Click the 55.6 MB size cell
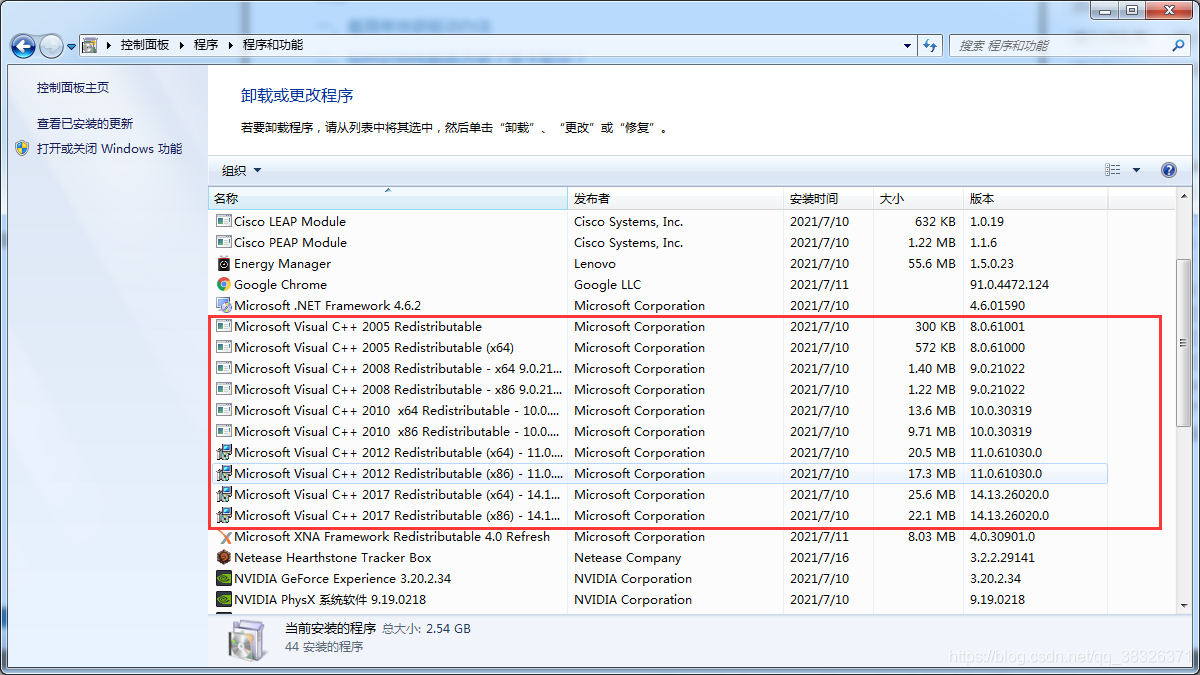 [x=932, y=264]
